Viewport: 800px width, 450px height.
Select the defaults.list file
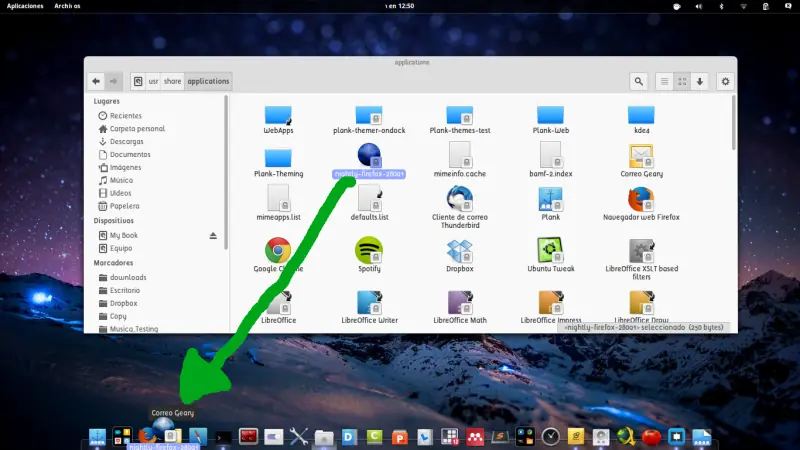369,203
